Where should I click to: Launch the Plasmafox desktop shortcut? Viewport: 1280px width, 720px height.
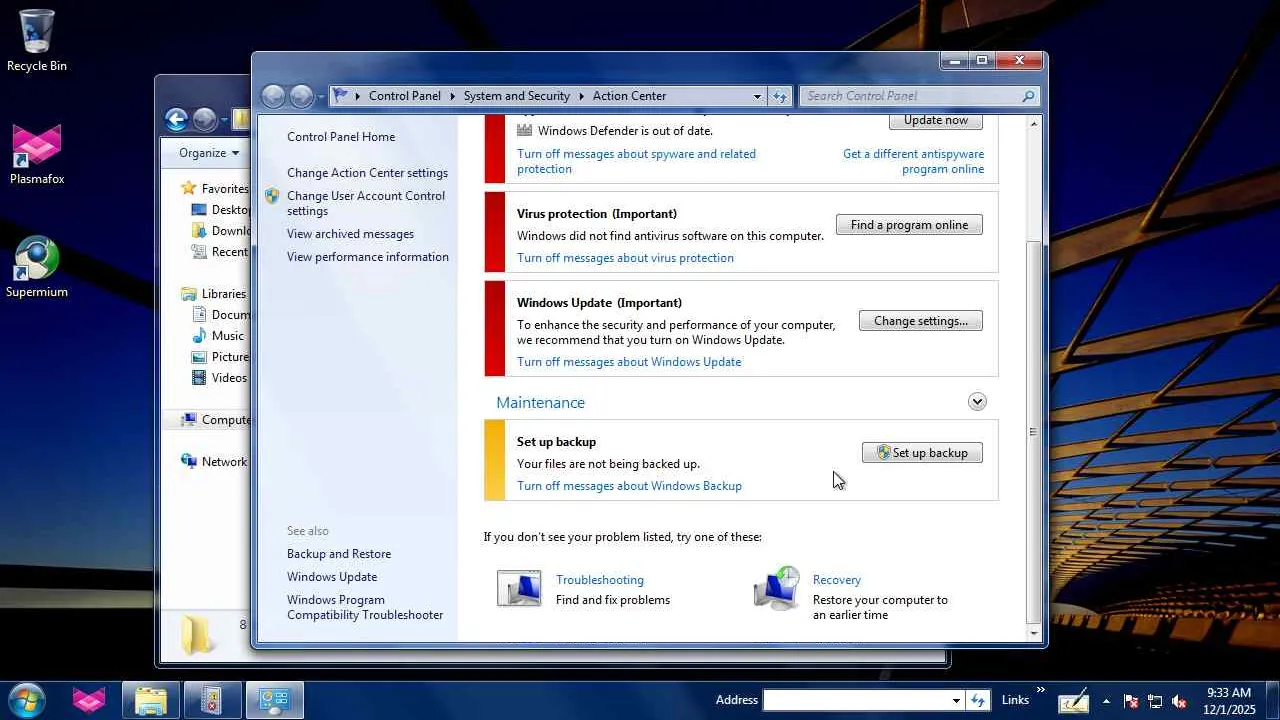(37, 155)
